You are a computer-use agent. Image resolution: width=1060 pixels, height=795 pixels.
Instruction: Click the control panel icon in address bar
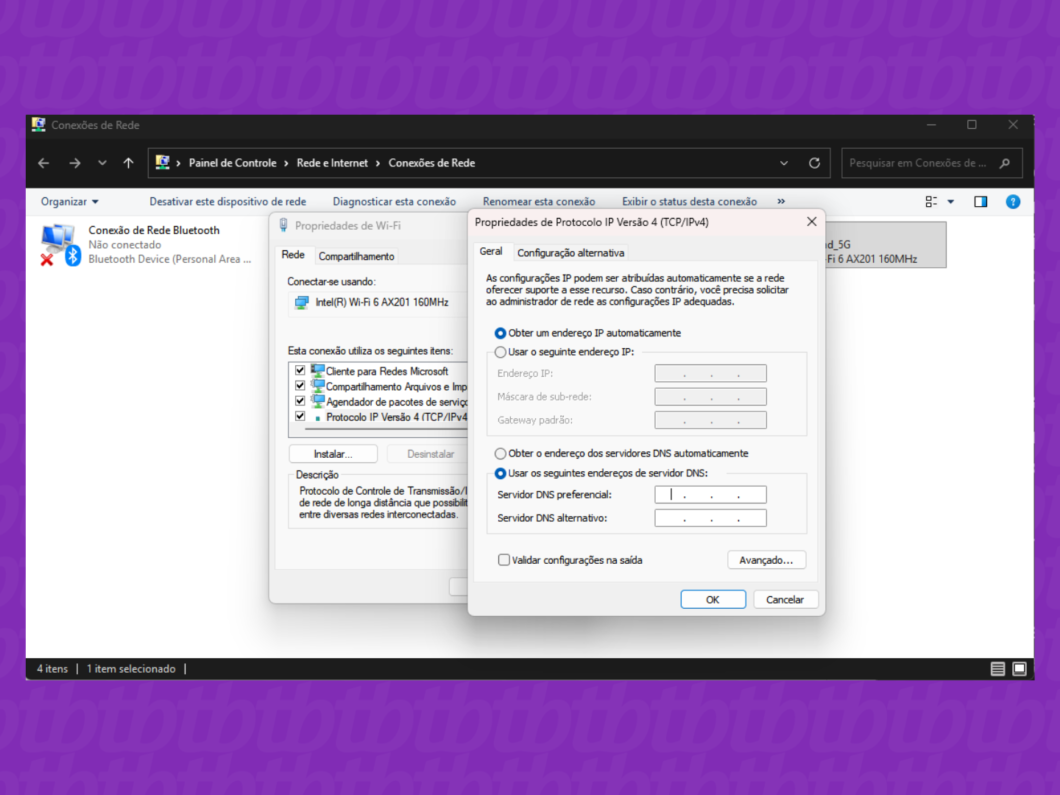[x=162, y=163]
